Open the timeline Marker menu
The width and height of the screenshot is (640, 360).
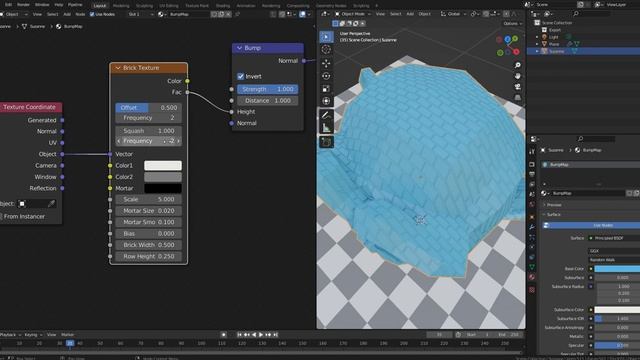[x=68, y=335]
